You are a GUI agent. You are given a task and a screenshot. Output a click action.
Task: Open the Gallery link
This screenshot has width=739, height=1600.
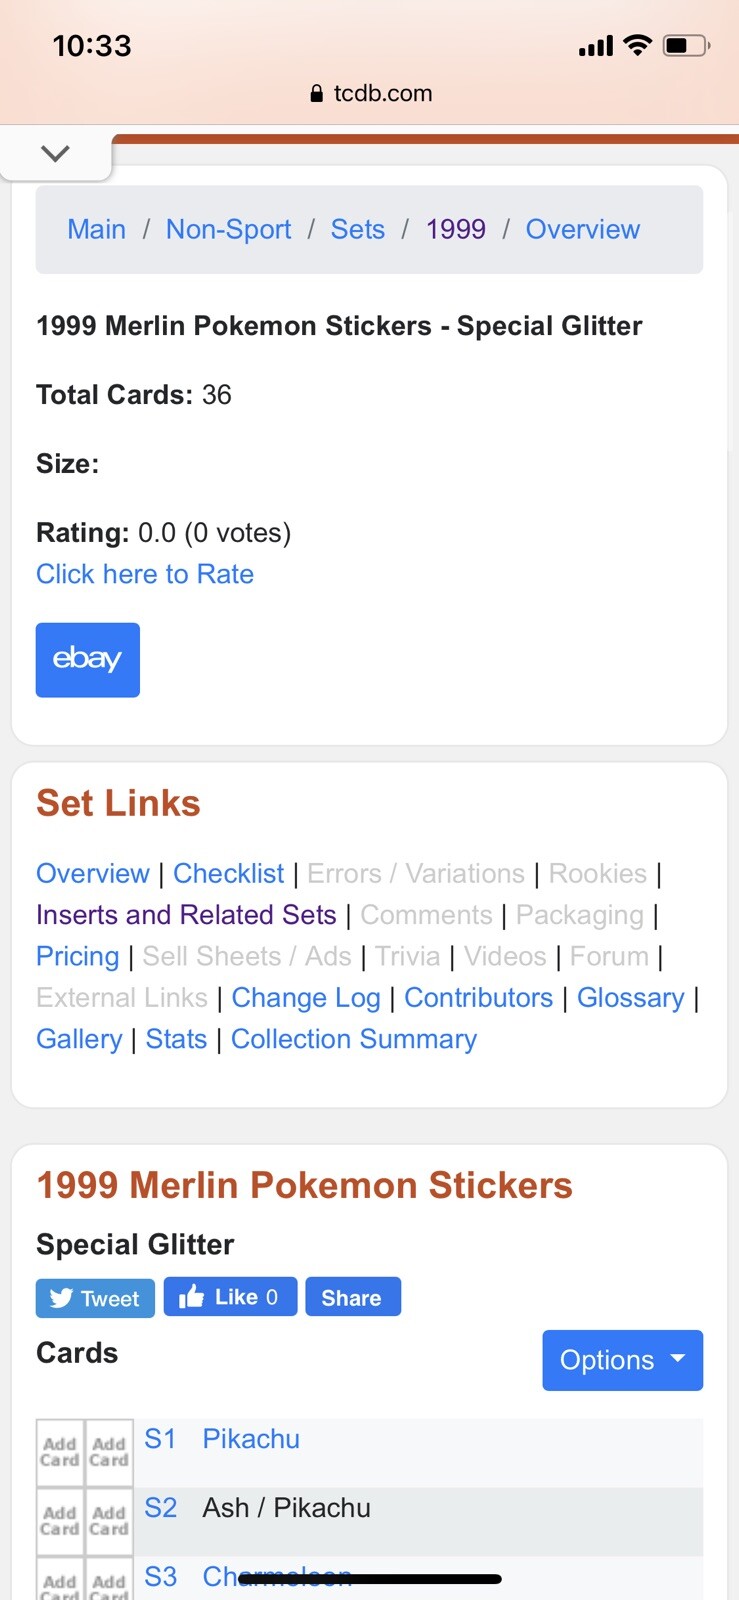79,1039
